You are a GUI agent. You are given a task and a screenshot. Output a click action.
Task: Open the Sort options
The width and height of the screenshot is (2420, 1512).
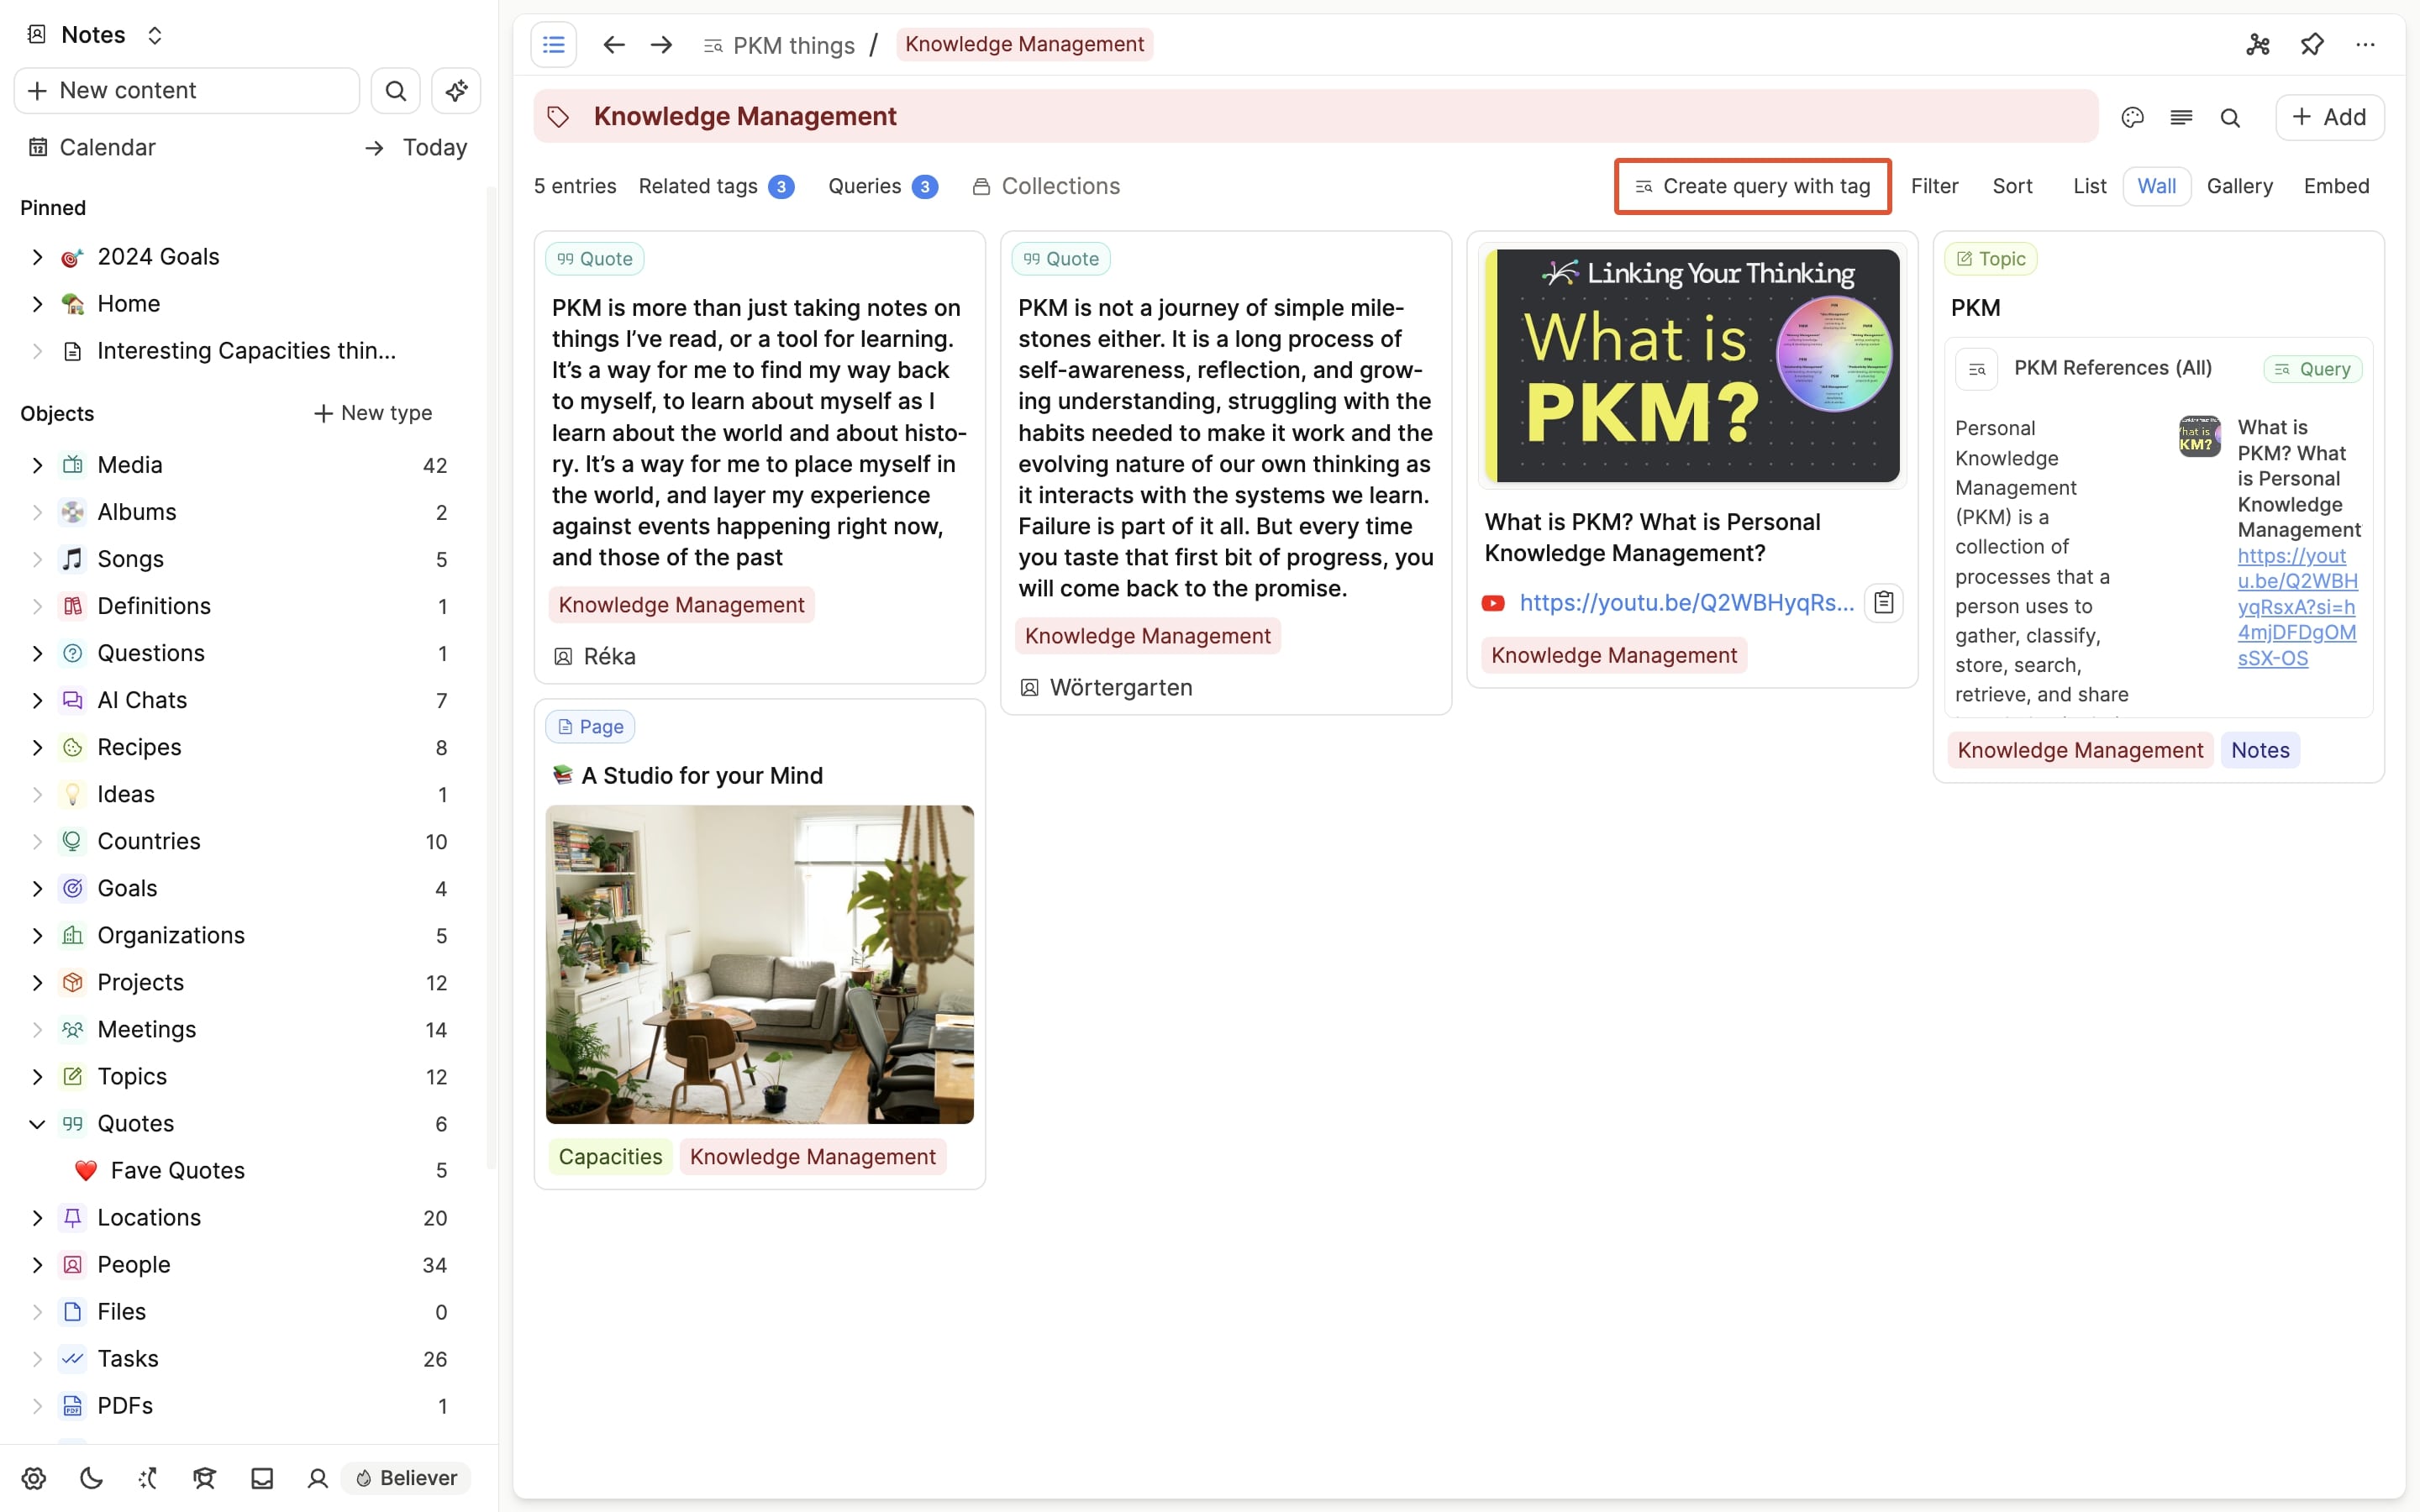coord(2012,186)
